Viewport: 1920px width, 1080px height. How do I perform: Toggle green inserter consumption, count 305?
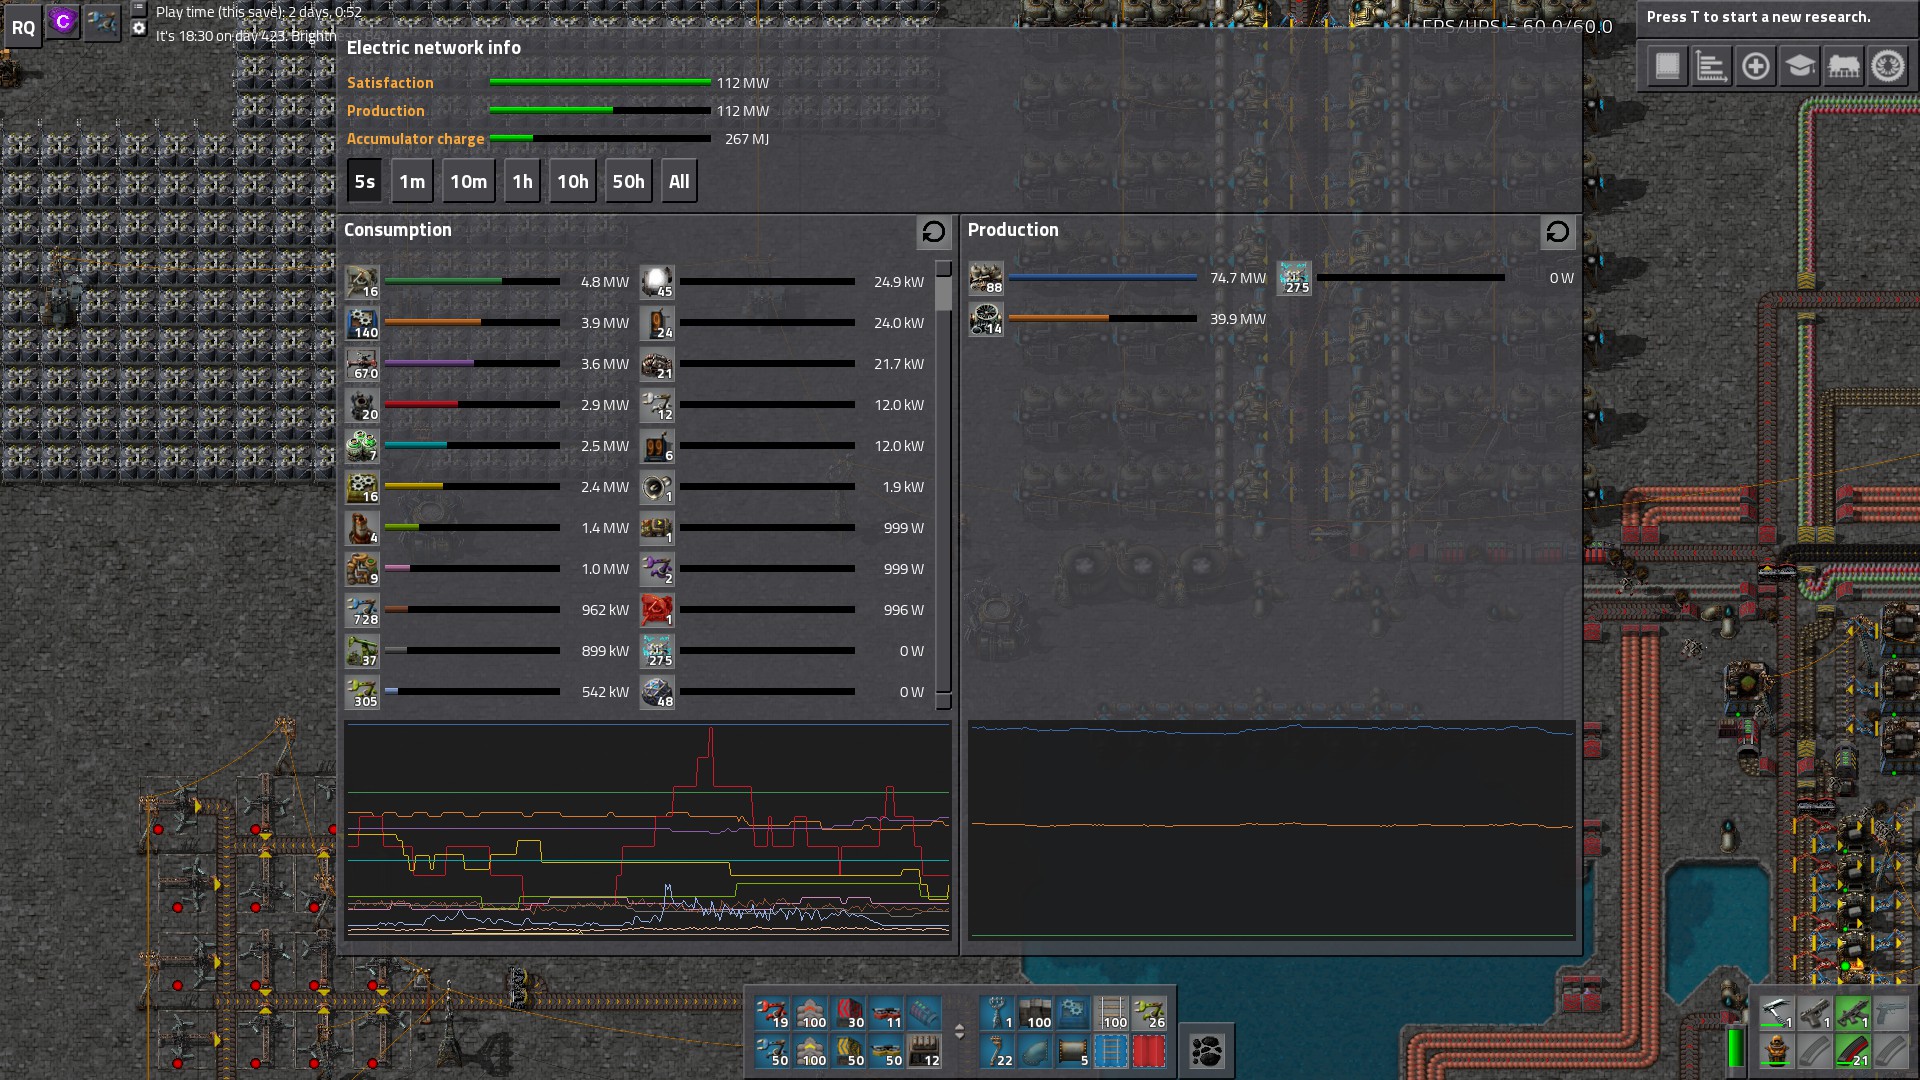pos(362,692)
